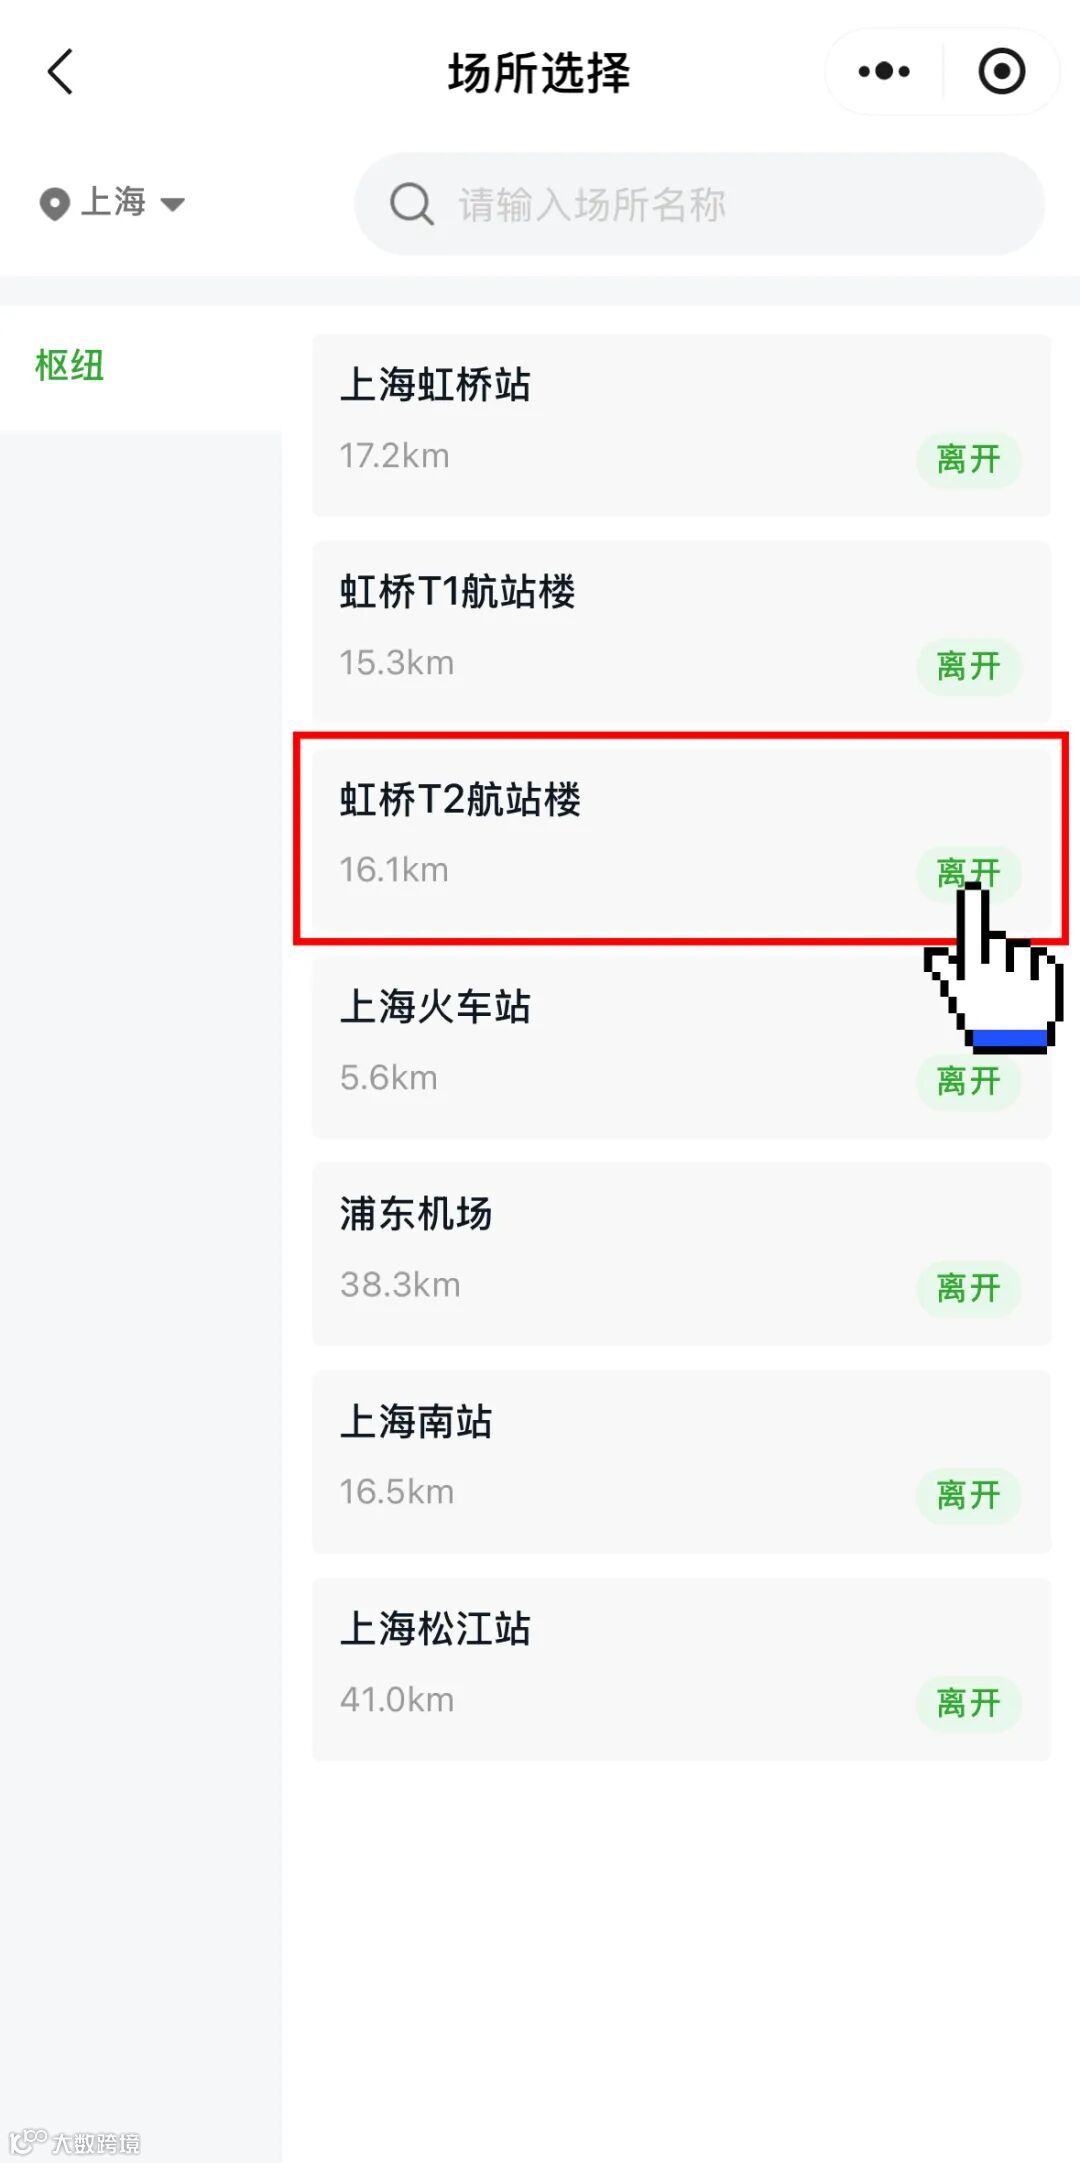Click 离开 for 上海火车站
The image size is (1080, 2163).
(x=968, y=1081)
